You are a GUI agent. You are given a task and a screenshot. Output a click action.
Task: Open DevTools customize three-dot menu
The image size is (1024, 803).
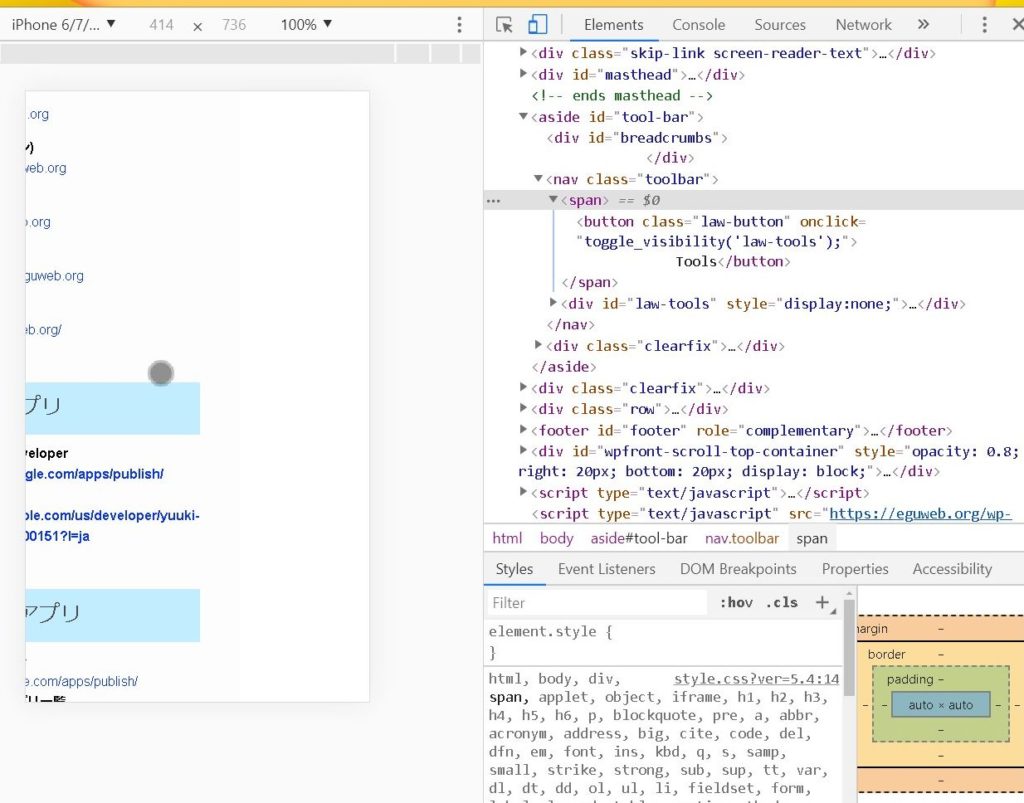pos(984,25)
